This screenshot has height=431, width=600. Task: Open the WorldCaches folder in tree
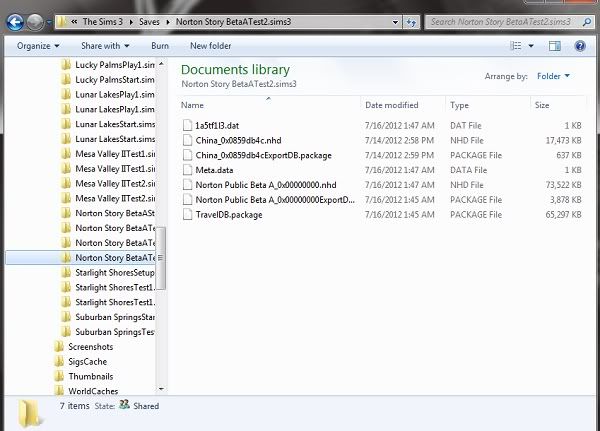point(93,391)
